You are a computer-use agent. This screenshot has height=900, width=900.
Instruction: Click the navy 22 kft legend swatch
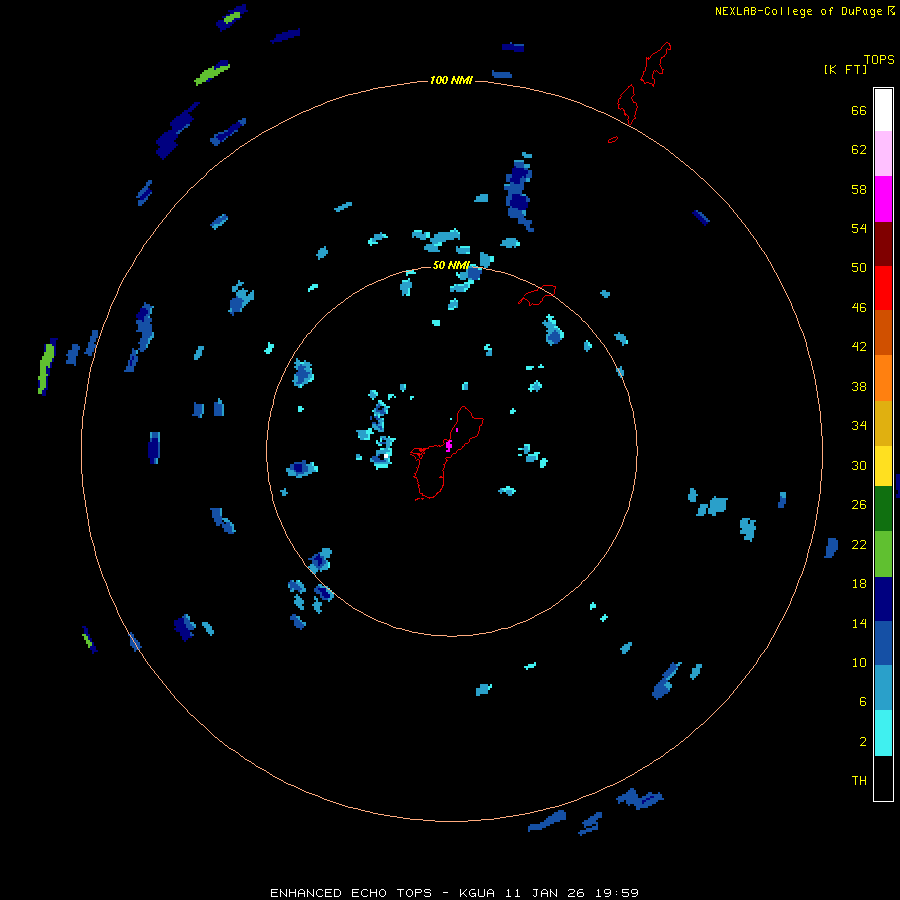(x=883, y=599)
